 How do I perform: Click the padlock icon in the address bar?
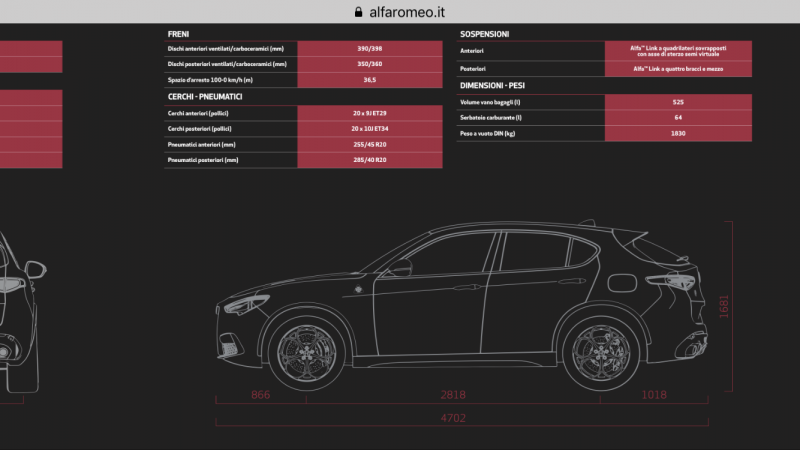pyautogui.click(x=358, y=12)
